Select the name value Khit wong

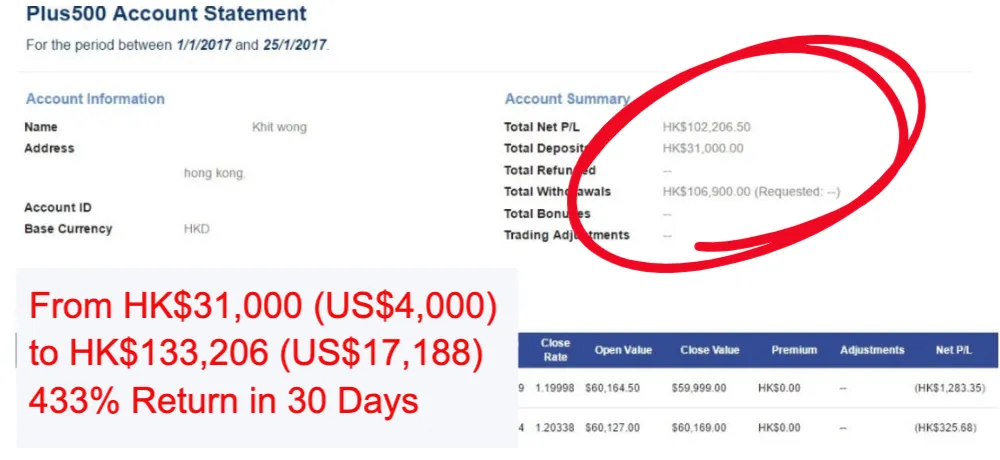pos(279,127)
